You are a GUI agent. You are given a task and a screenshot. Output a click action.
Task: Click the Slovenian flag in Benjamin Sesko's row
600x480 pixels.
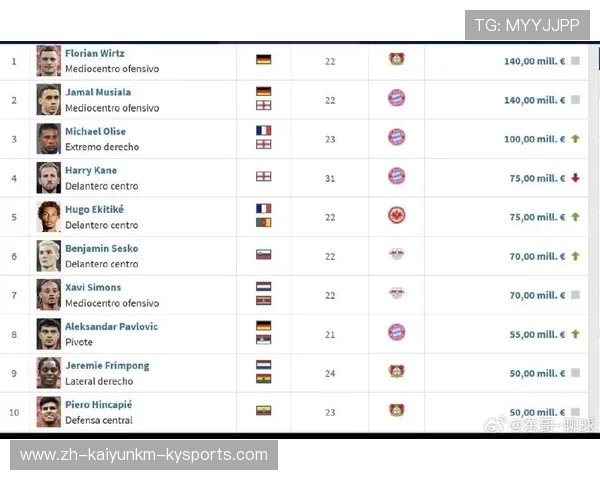[x=263, y=255]
